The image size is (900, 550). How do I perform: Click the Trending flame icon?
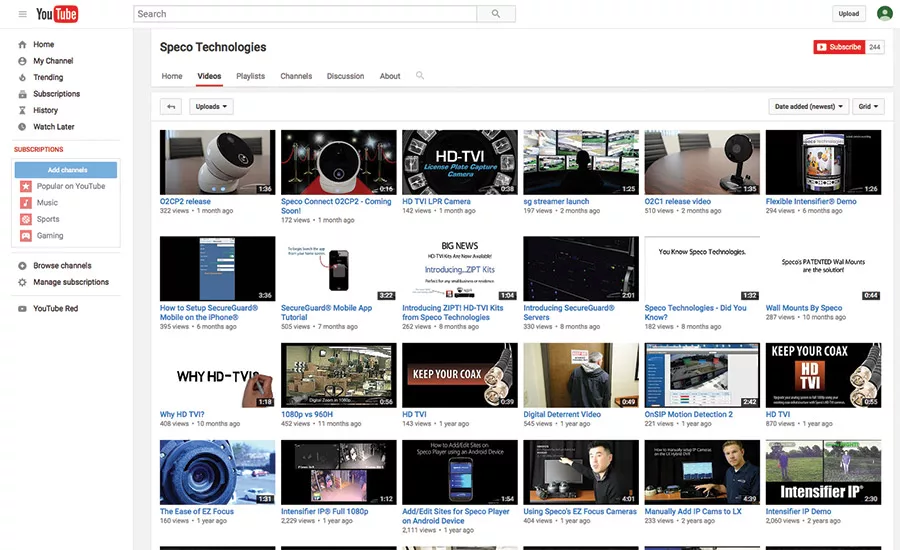pyautogui.click(x=22, y=78)
